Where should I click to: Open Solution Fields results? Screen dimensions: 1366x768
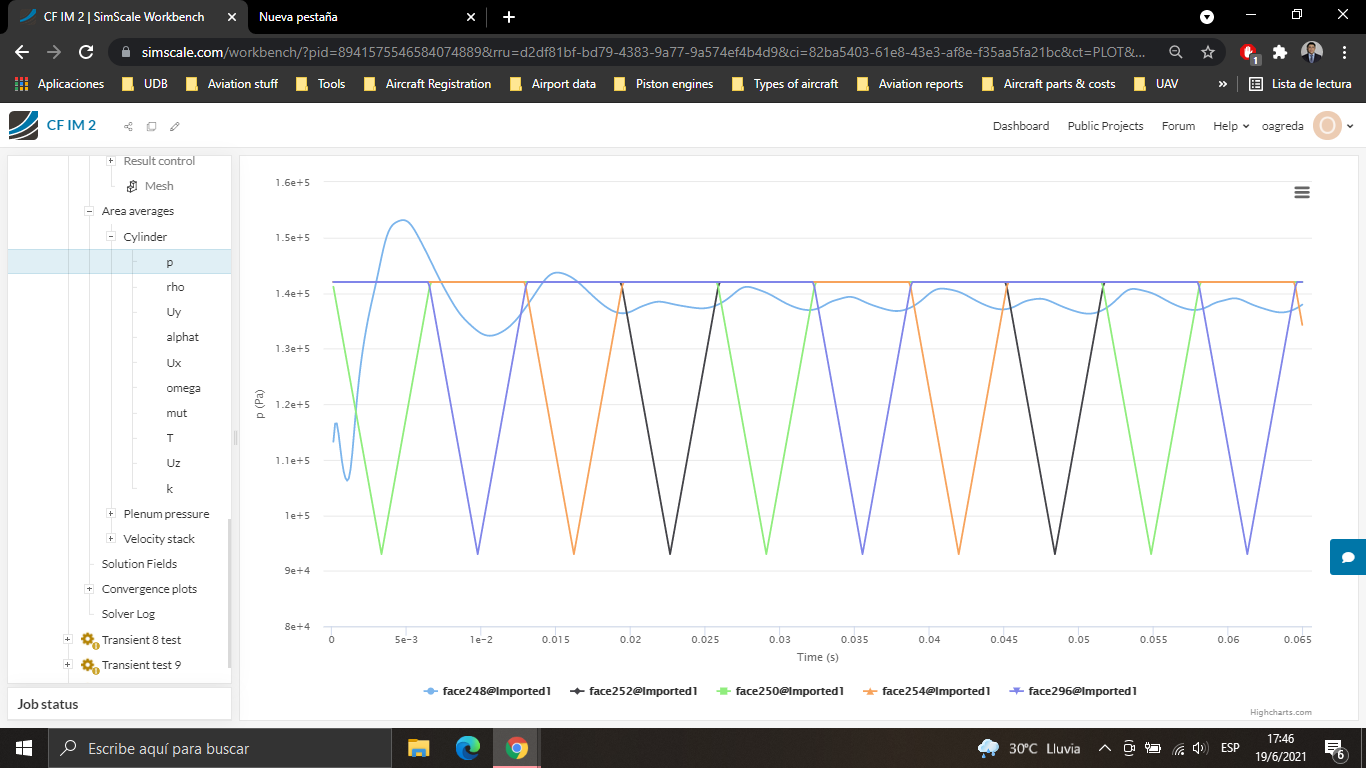(x=140, y=564)
